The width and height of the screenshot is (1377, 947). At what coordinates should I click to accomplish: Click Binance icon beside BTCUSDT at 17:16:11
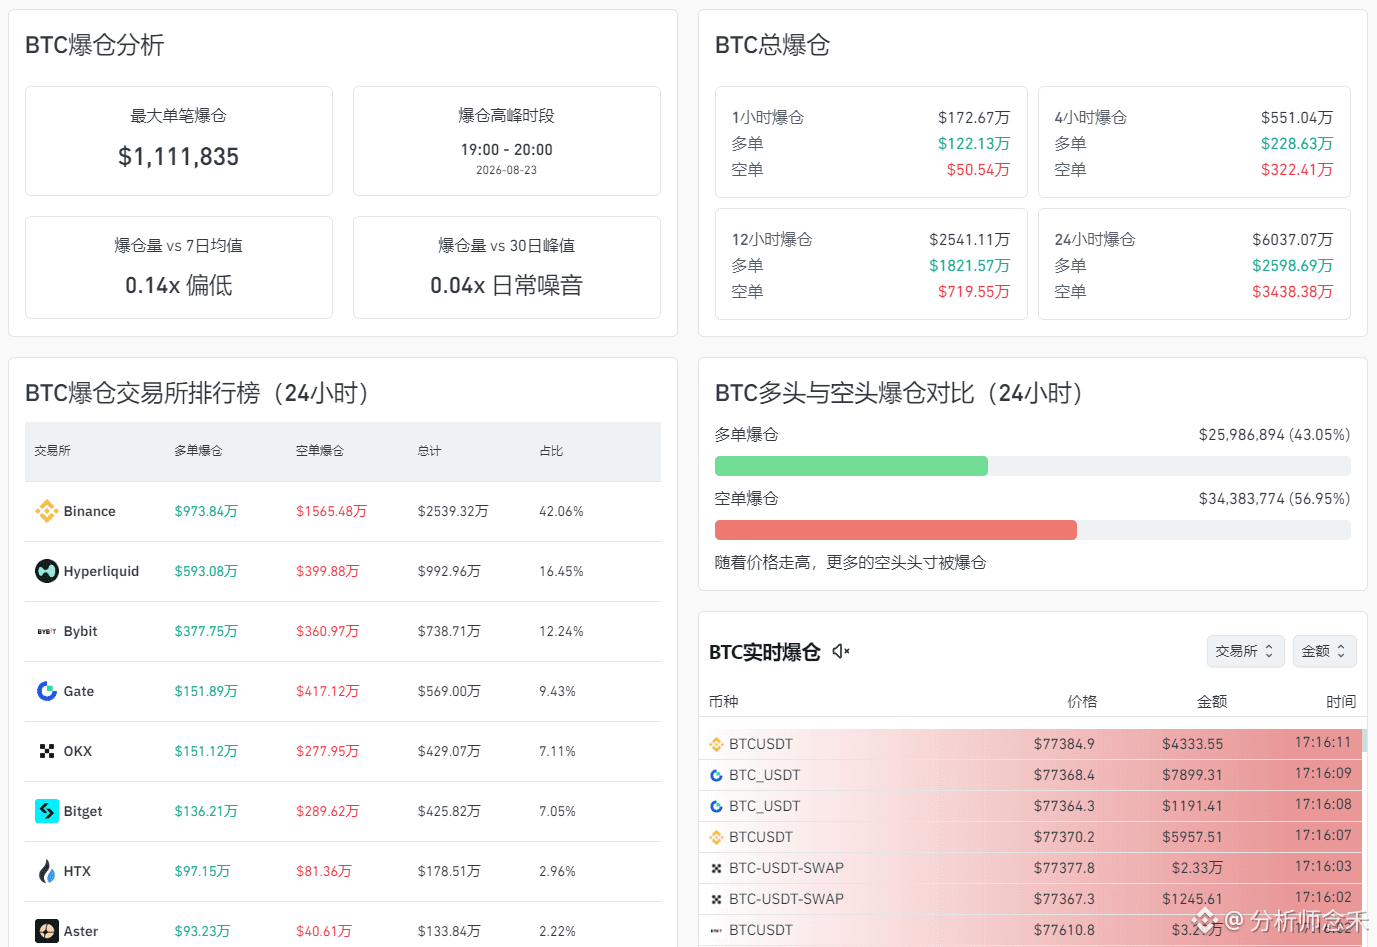point(716,744)
